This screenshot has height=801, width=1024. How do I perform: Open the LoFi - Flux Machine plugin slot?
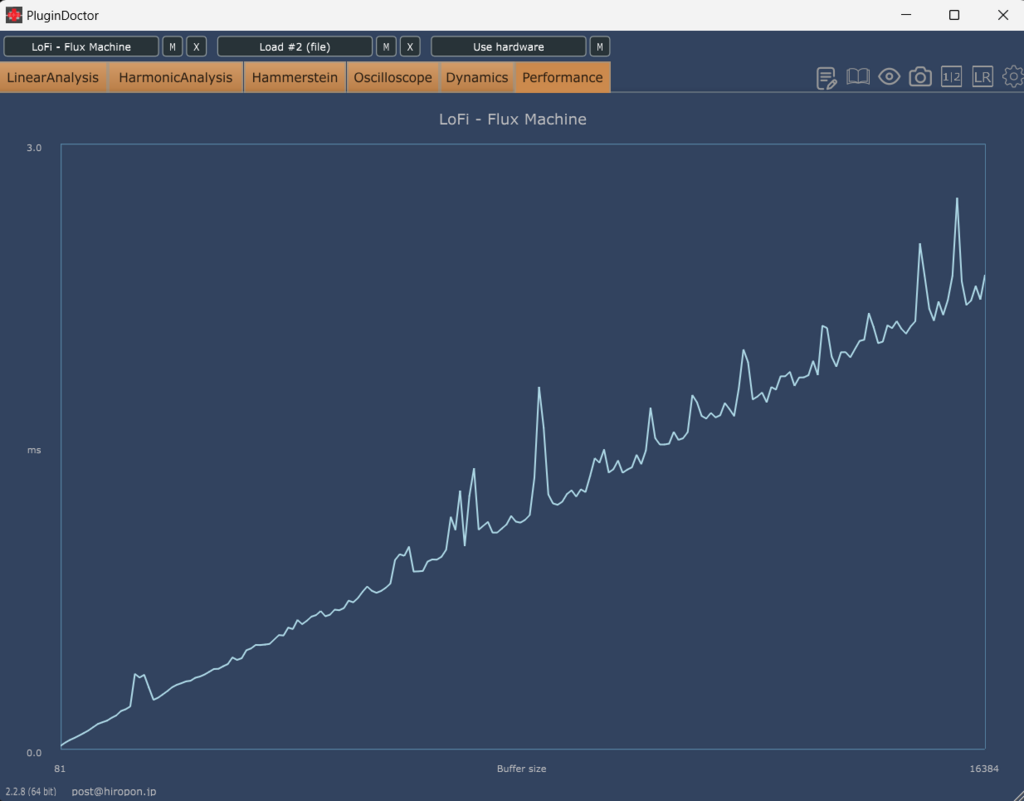[81, 46]
